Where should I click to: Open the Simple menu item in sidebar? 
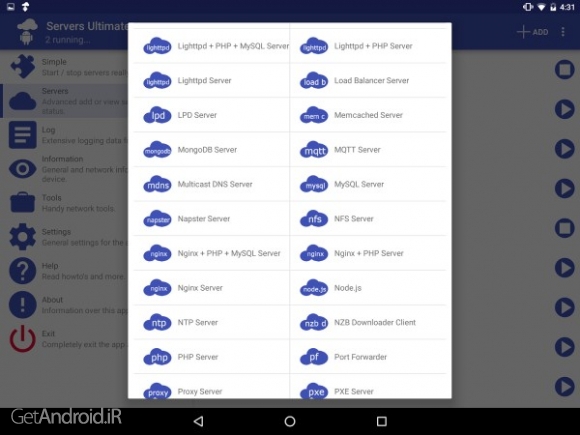65,67
